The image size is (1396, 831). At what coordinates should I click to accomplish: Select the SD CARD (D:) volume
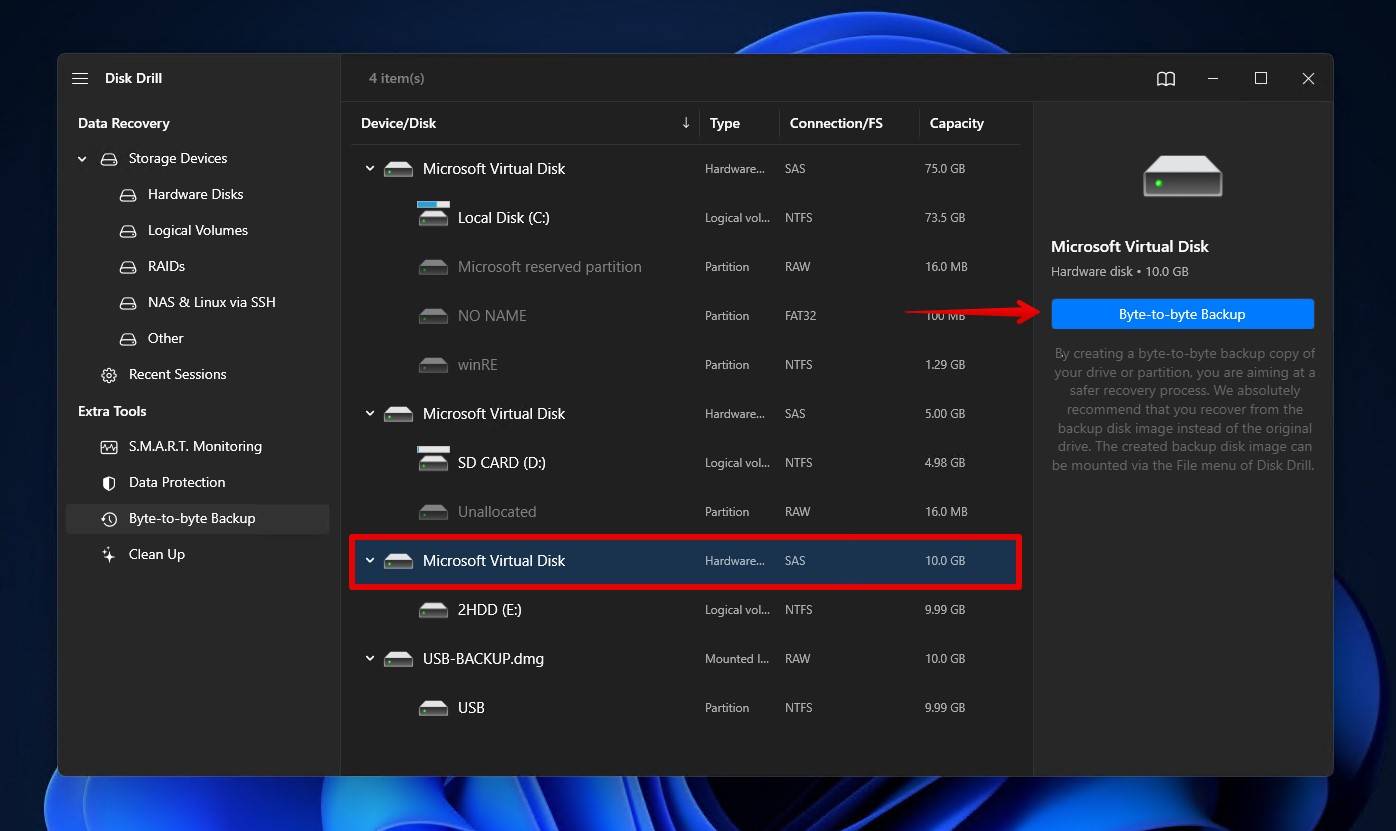pyautogui.click(x=501, y=462)
